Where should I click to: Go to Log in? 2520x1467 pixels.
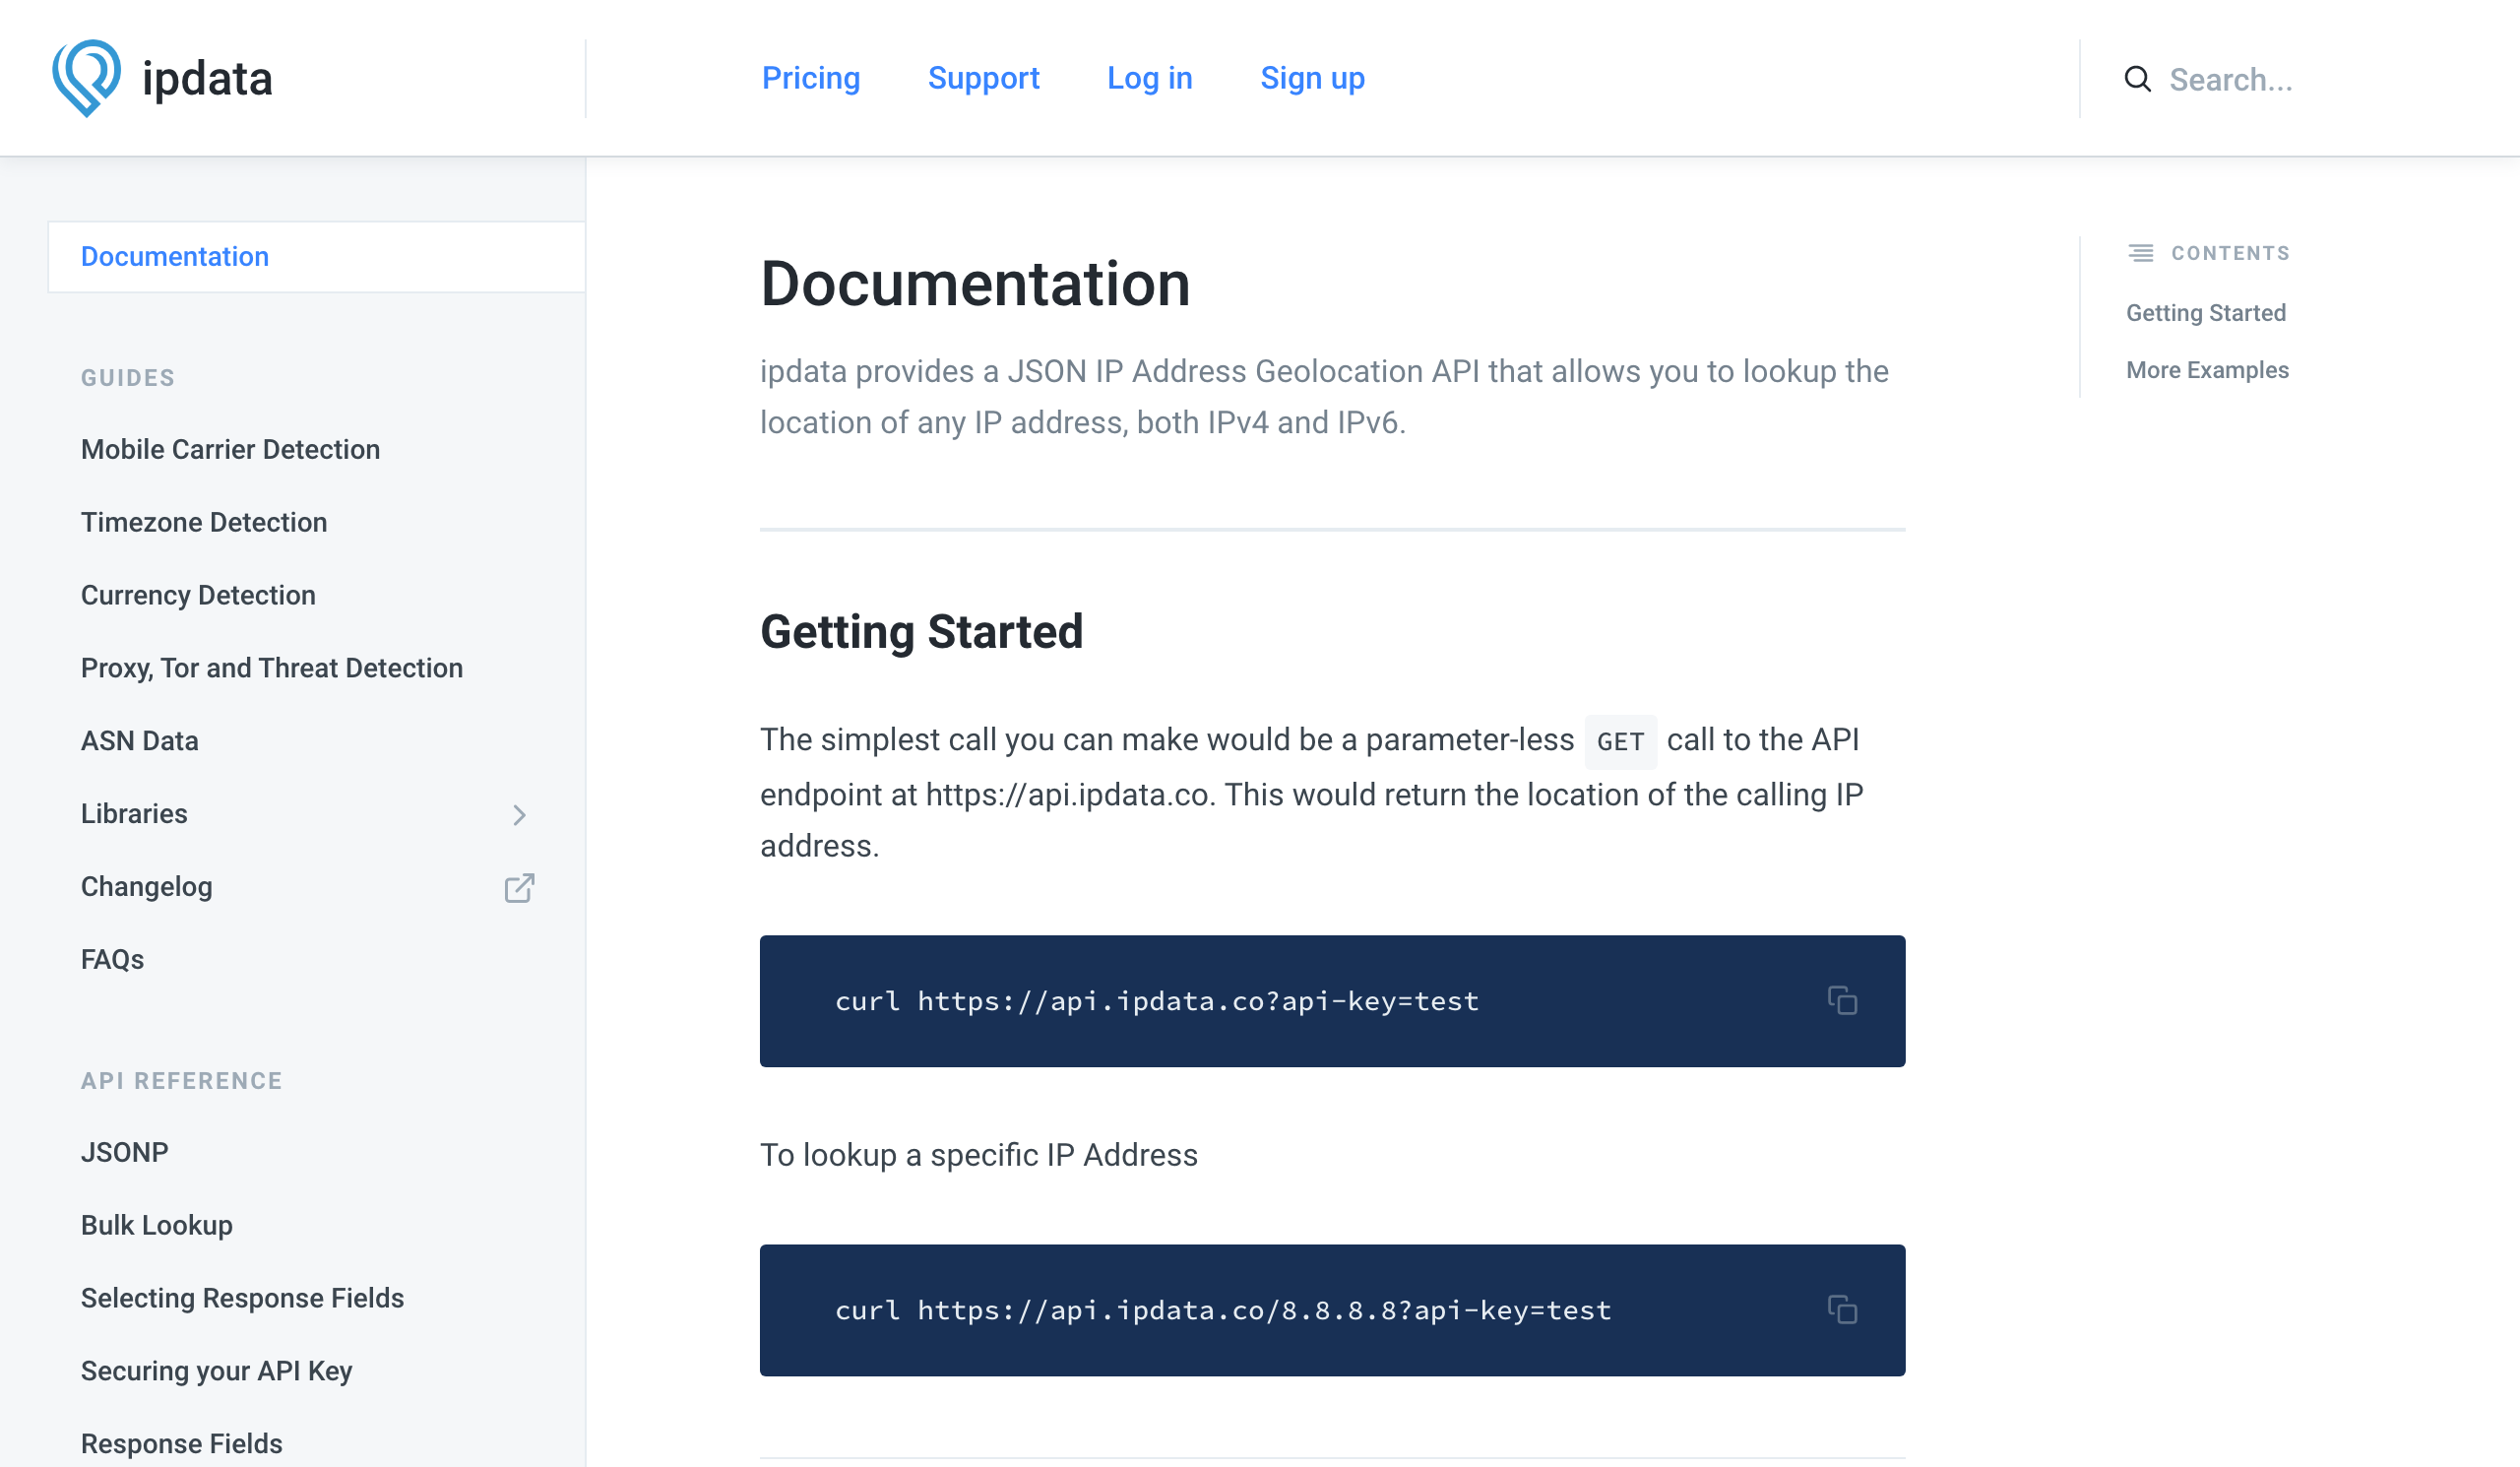(1149, 78)
